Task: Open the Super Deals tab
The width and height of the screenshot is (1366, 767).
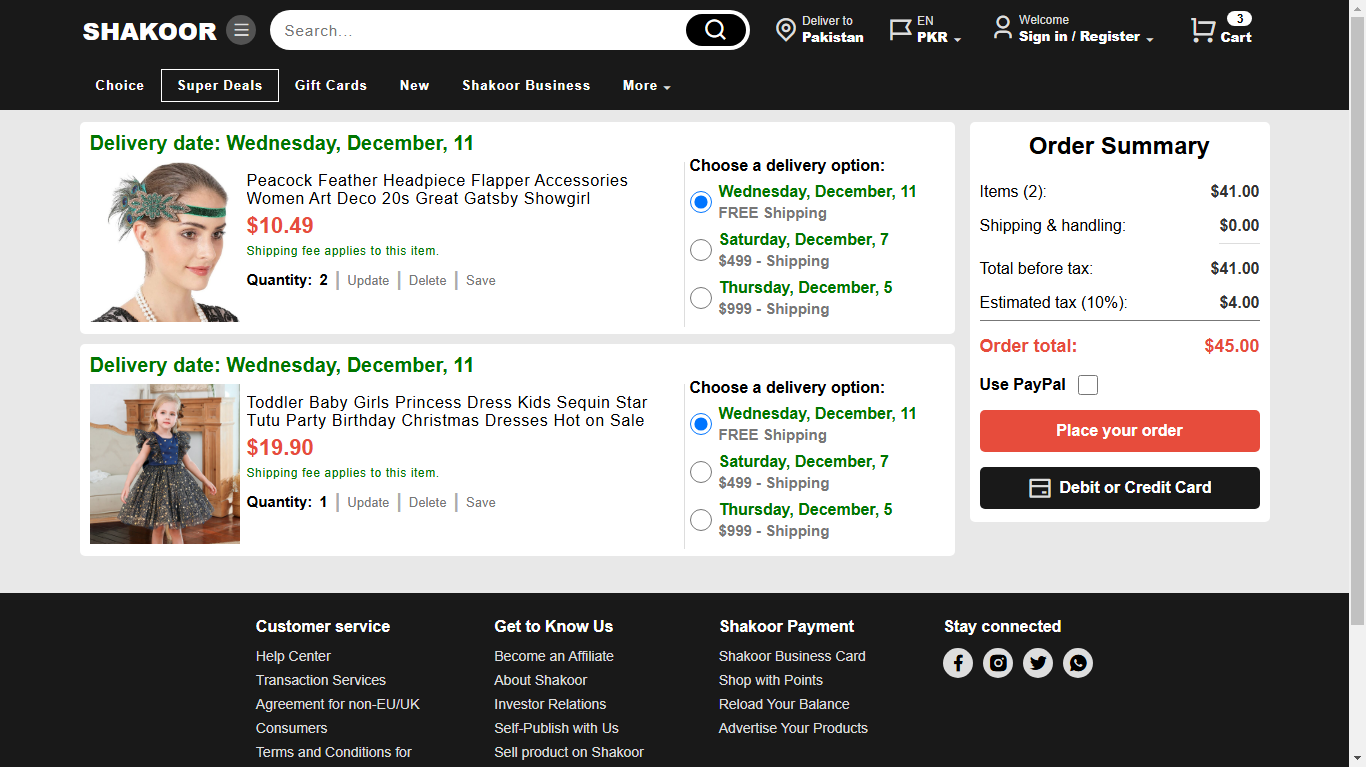Action: click(x=220, y=86)
